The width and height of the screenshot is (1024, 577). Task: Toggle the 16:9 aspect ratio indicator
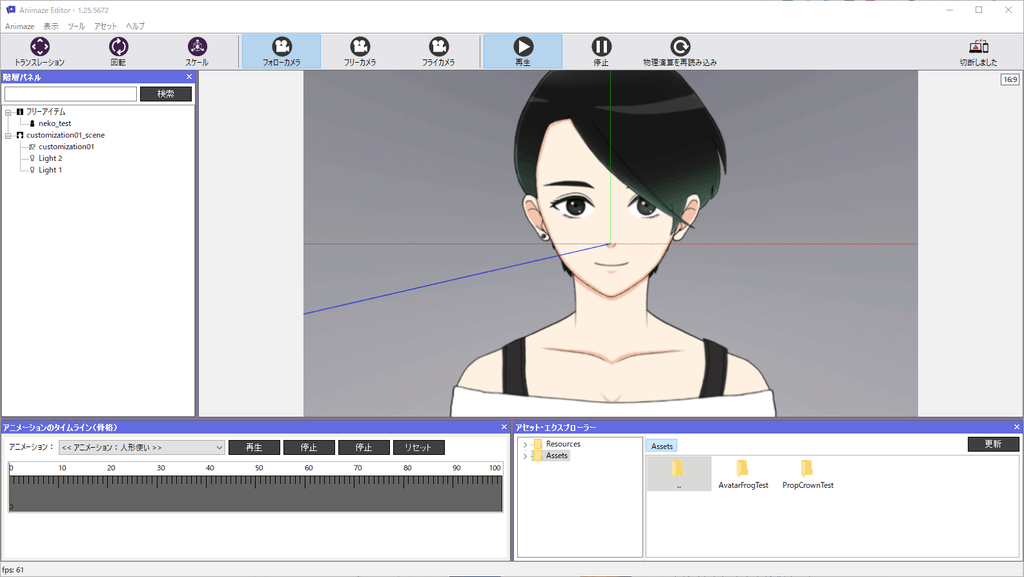coord(1010,80)
